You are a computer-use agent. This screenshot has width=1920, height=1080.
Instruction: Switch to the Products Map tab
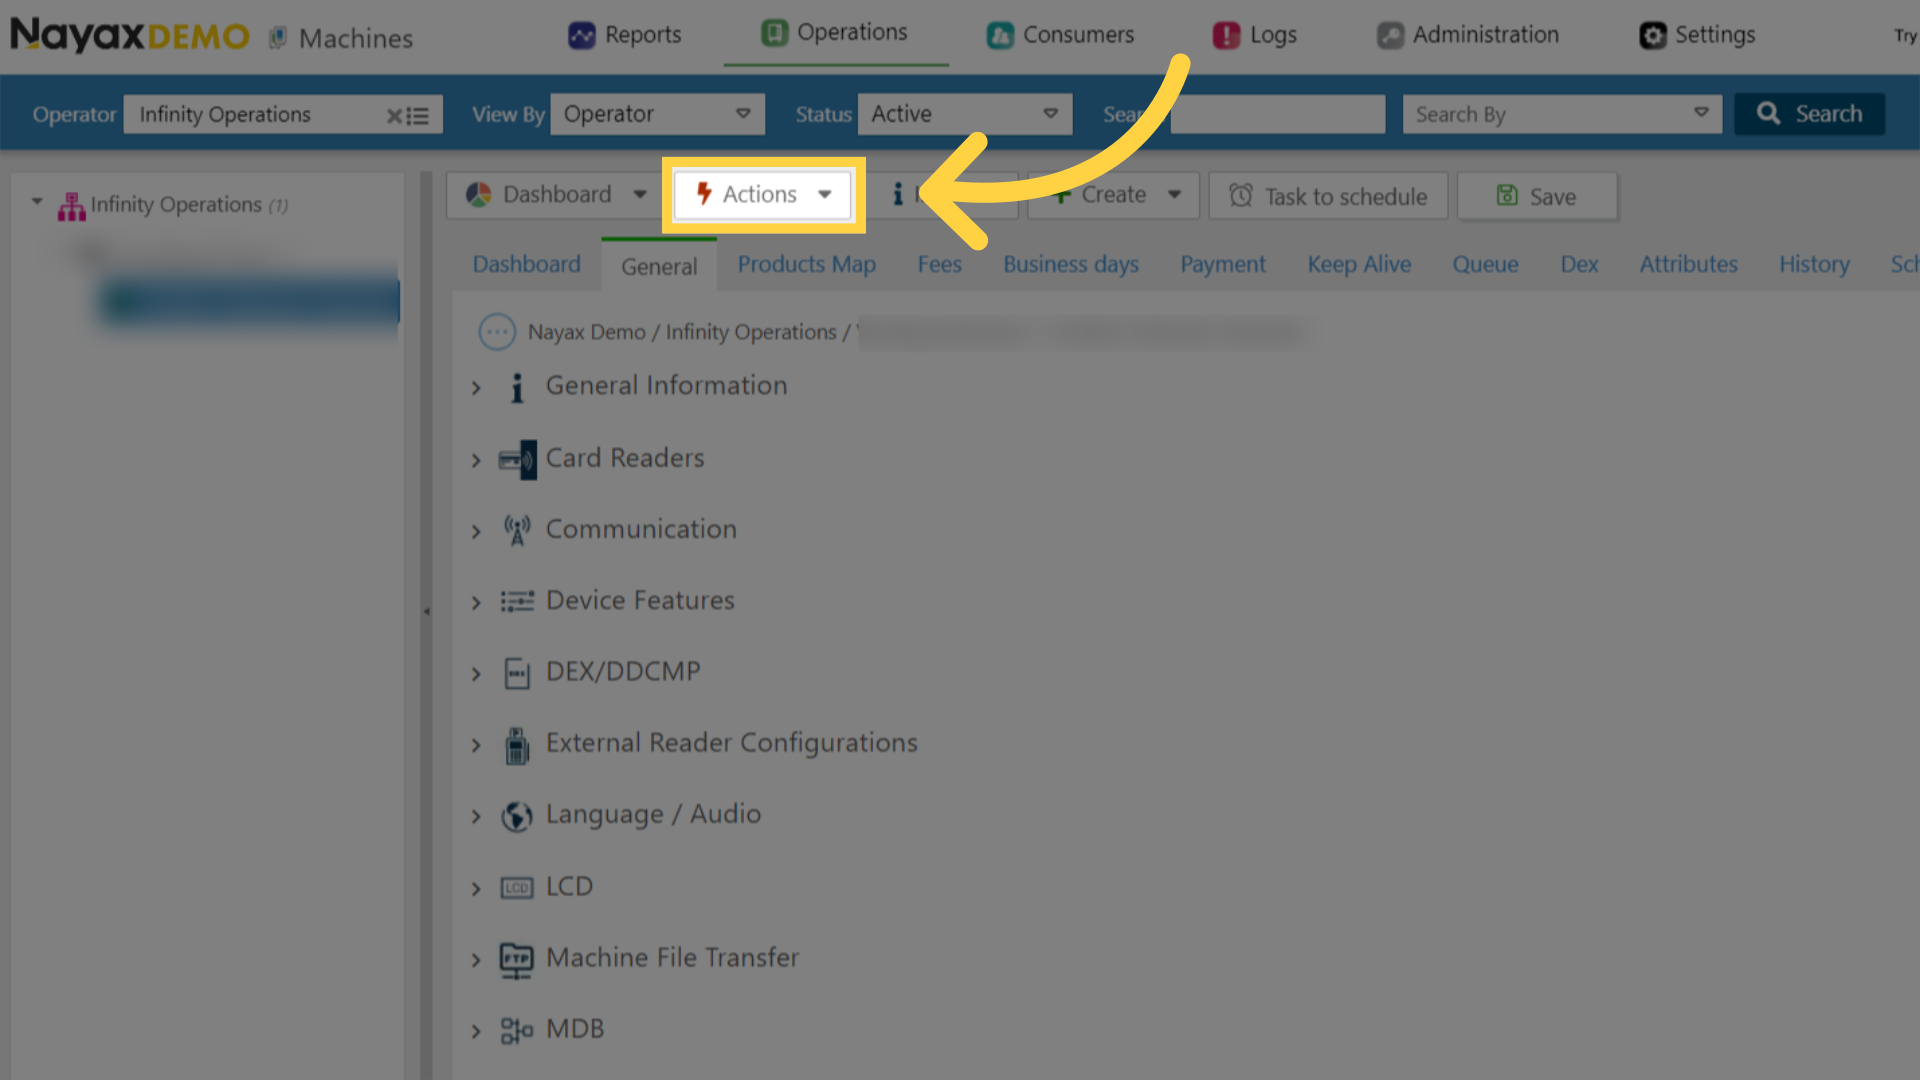(x=806, y=264)
